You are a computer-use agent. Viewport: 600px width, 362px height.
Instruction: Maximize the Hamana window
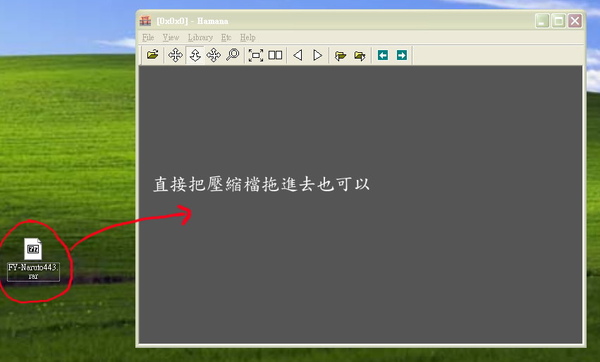(x=558, y=21)
